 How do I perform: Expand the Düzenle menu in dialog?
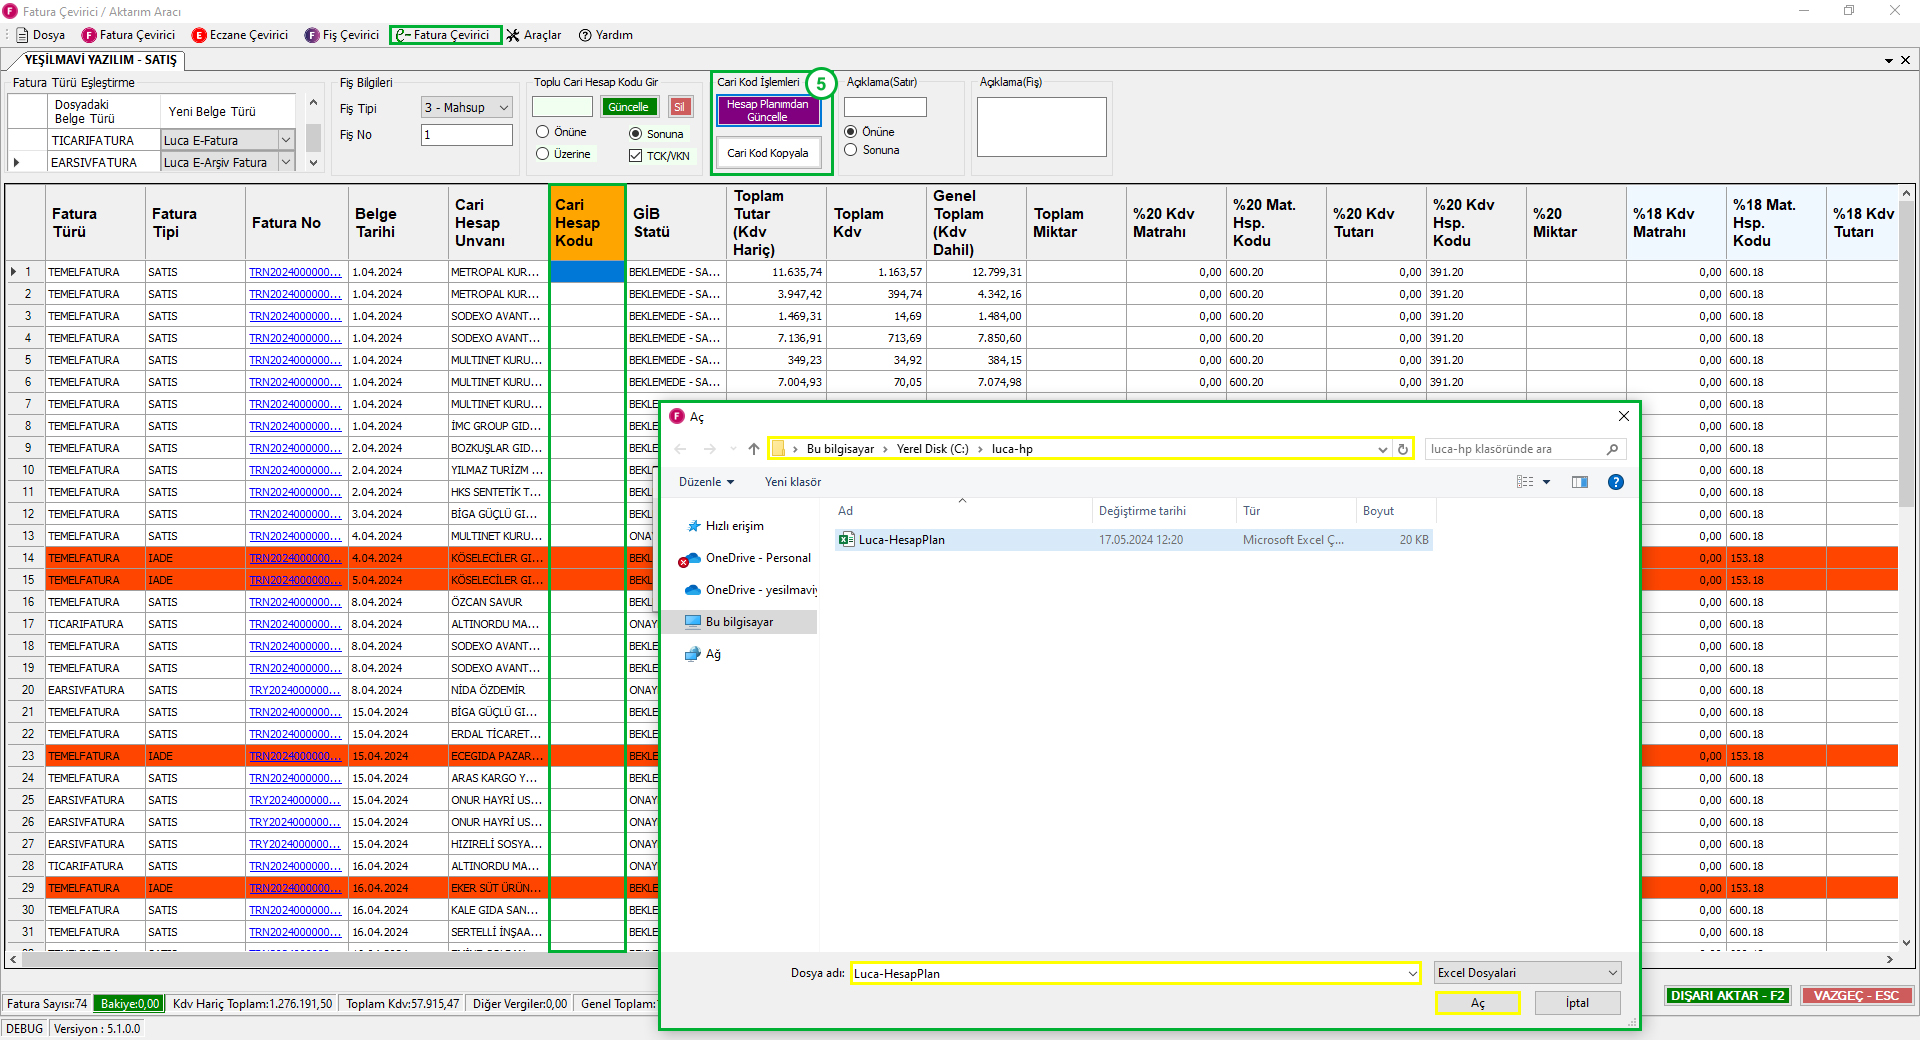pyautogui.click(x=706, y=482)
